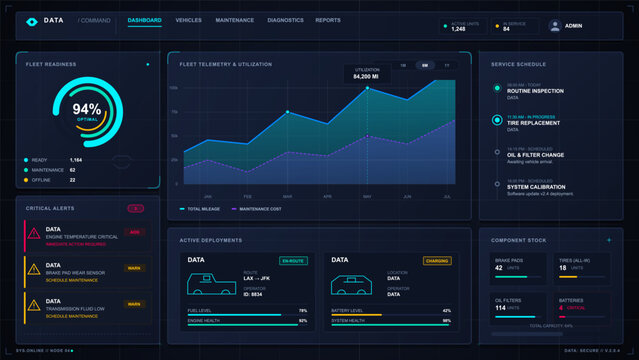Click the 94% optimal readiness gauge
Screen dimensions: 639x360
coord(88,112)
